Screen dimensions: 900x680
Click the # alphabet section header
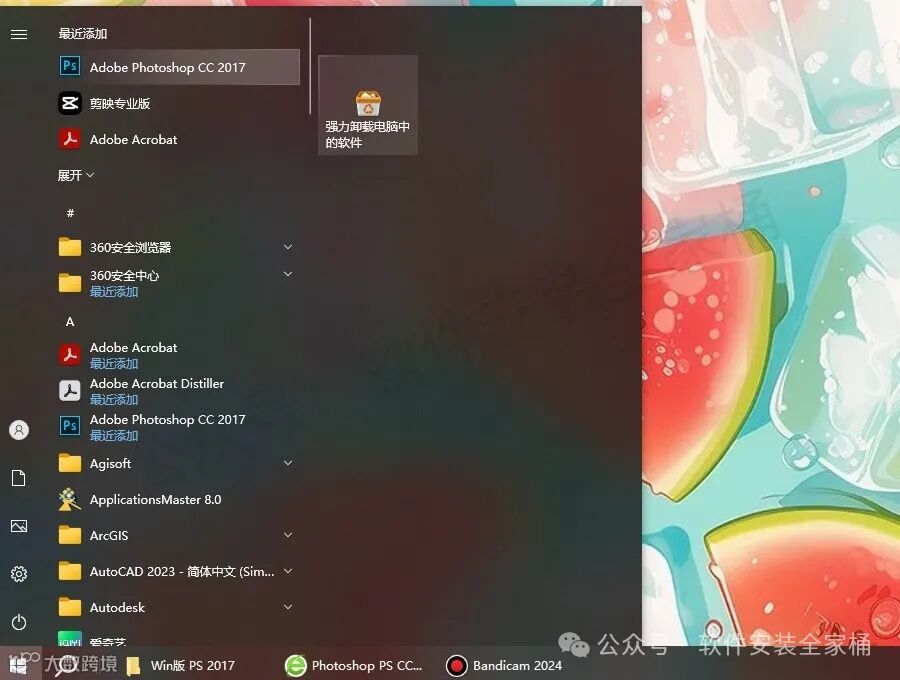click(70, 213)
